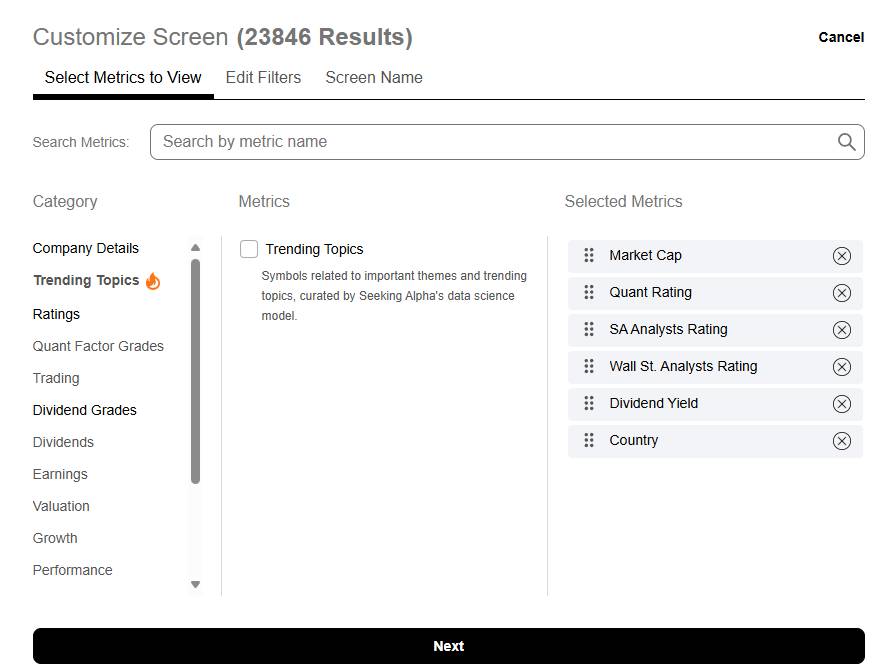Image resolution: width=884 pixels, height=672 pixels.
Task: Click drag handle beside Country
Action: (x=589, y=440)
